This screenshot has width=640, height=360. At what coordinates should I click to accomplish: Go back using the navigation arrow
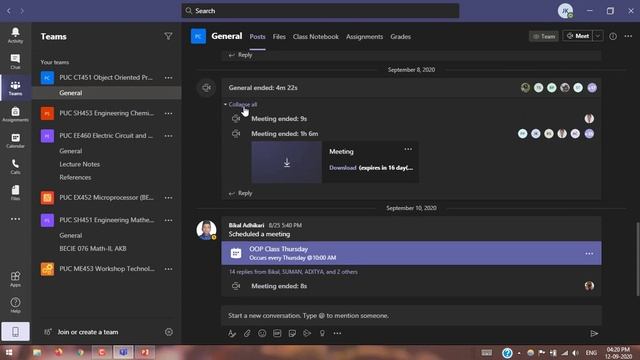click(9, 11)
